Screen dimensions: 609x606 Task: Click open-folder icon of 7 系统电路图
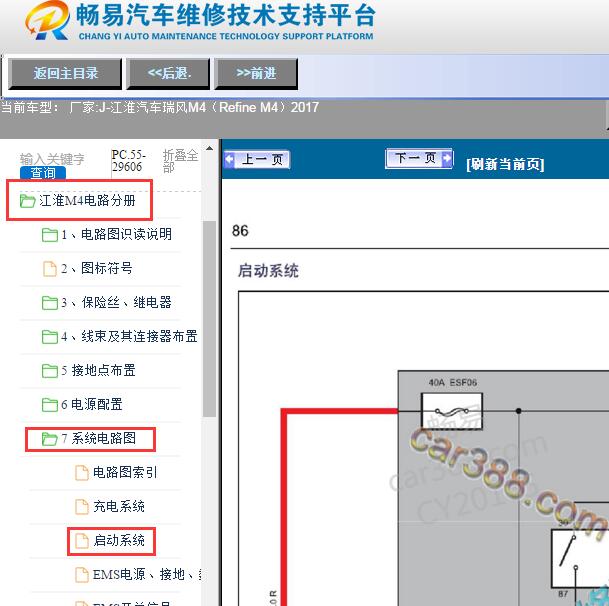(x=50, y=439)
